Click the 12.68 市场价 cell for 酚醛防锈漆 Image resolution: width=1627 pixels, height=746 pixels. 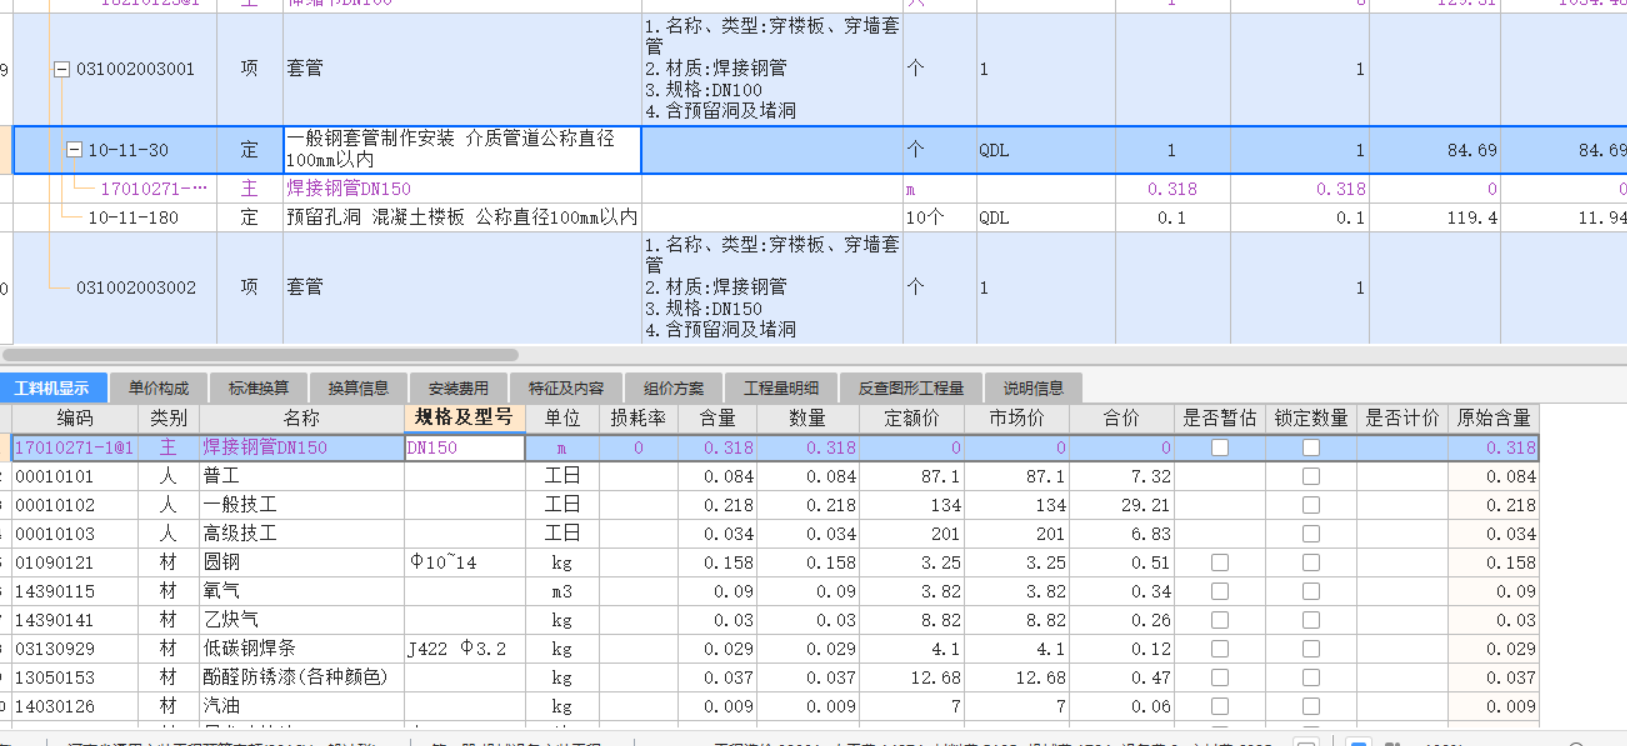coord(1017,678)
